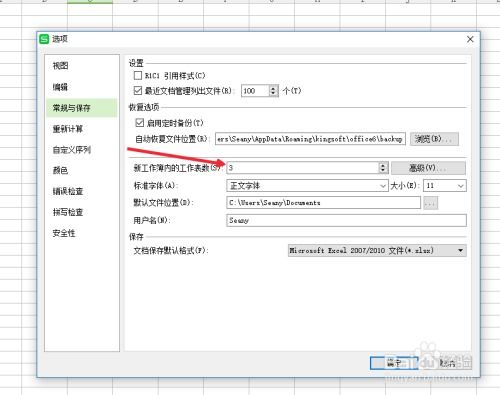This screenshot has width=500, height=395.
Task: Close the 选项 dialog
Action: click(470, 39)
